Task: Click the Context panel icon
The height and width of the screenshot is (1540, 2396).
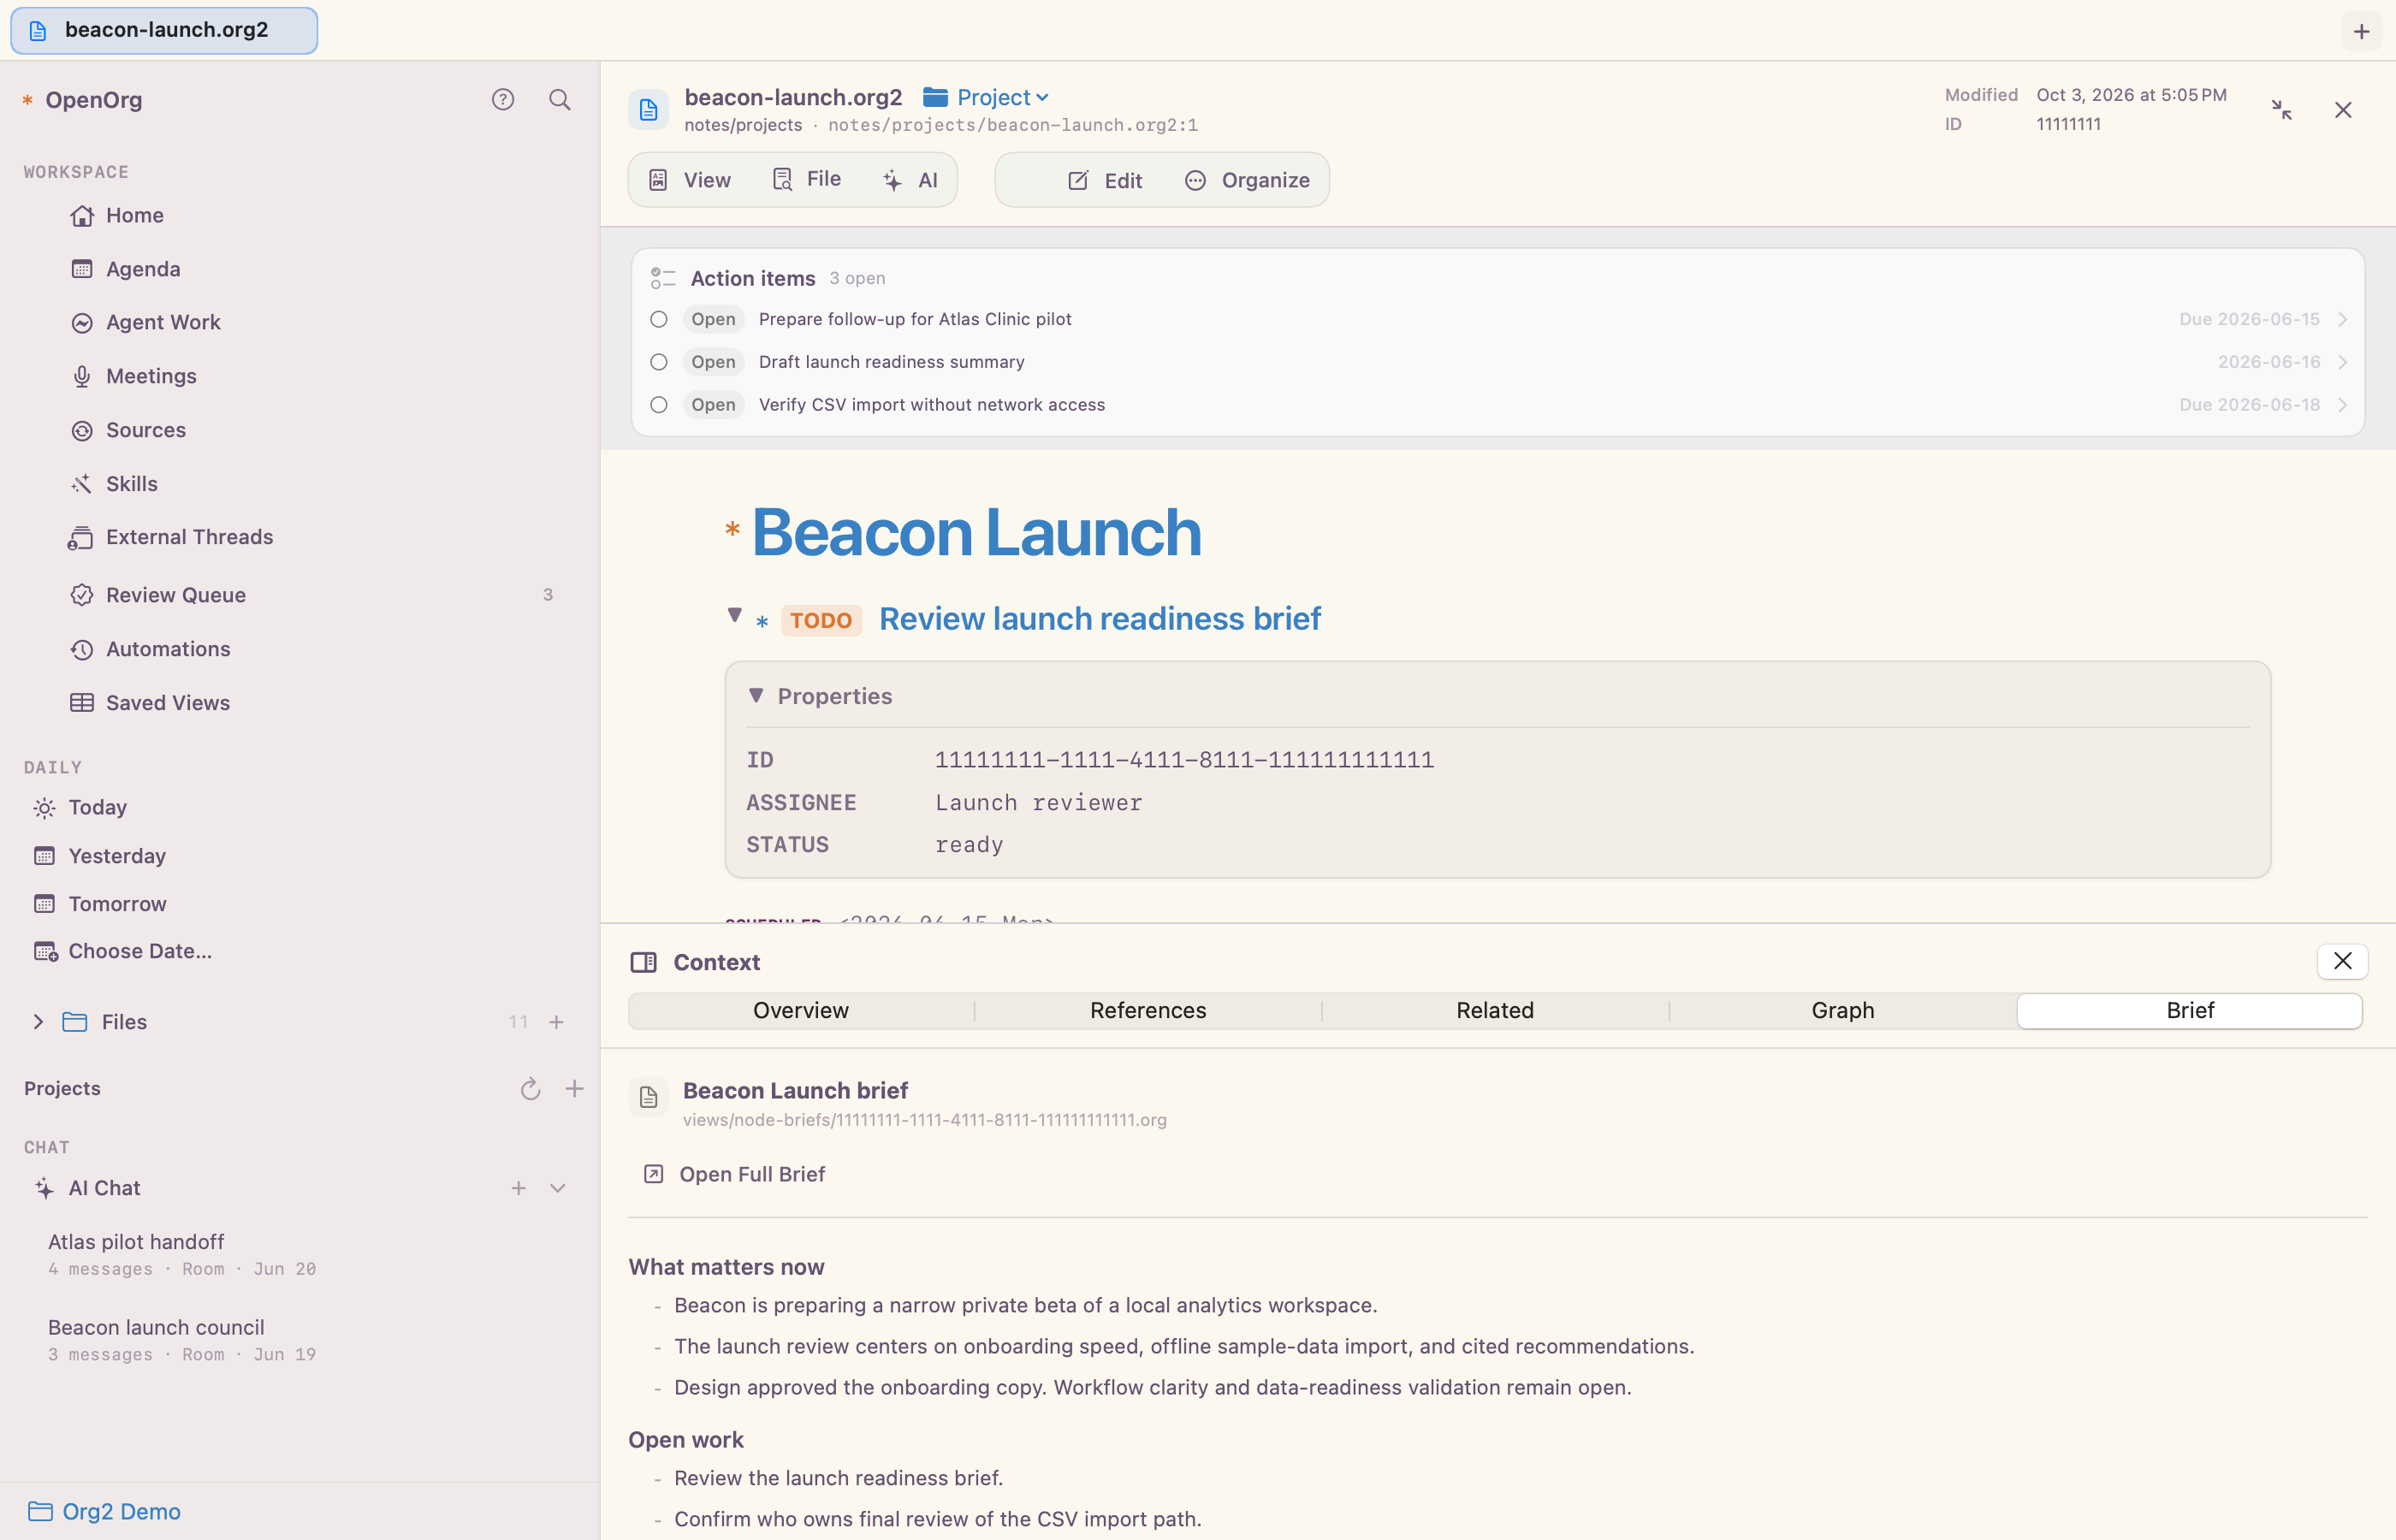Action: [643, 962]
